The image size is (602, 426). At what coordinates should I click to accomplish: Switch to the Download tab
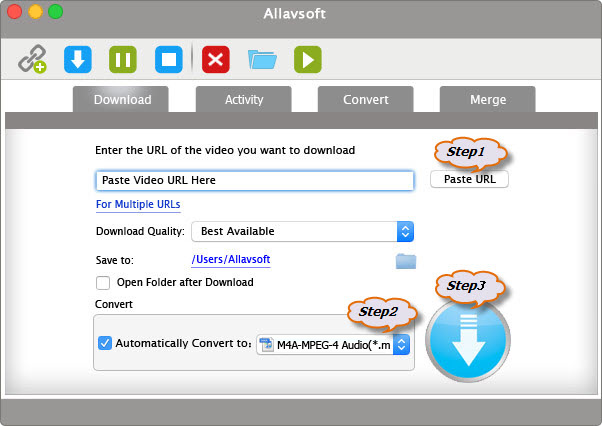click(121, 99)
